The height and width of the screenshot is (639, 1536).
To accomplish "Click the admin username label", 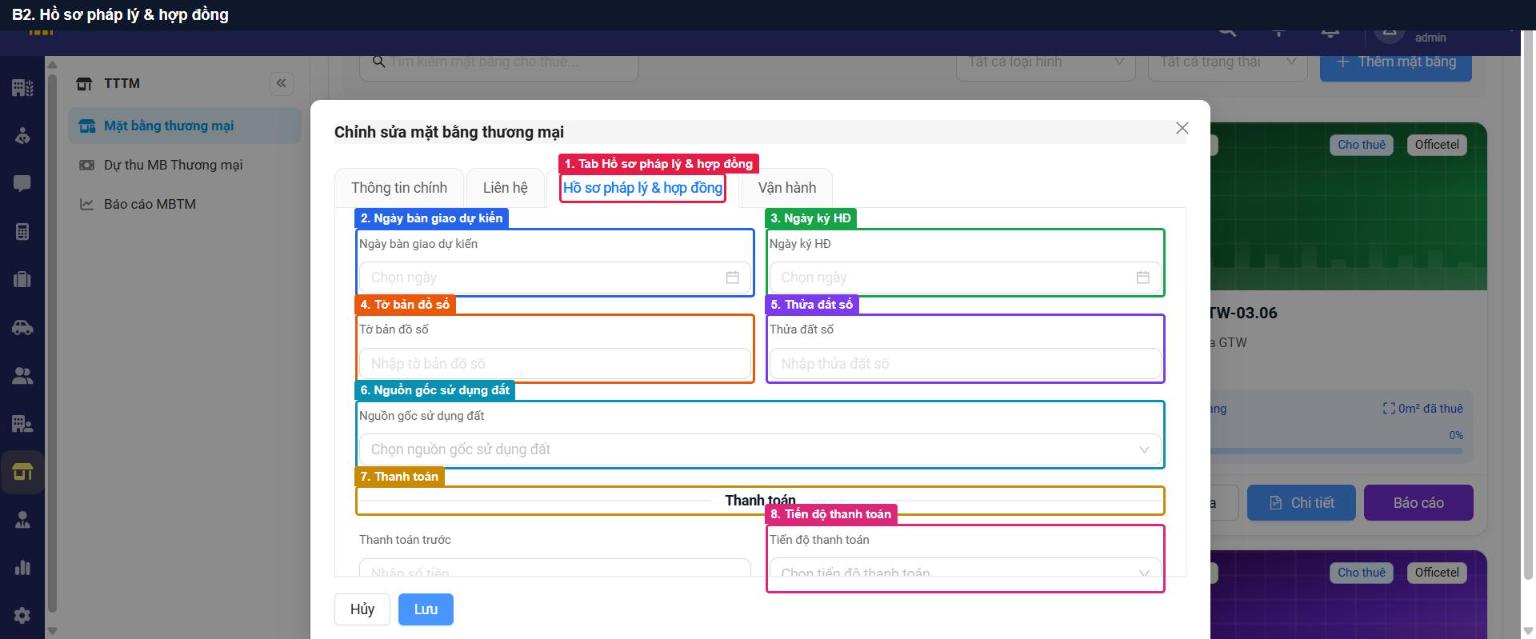I will [x=1430, y=38].
